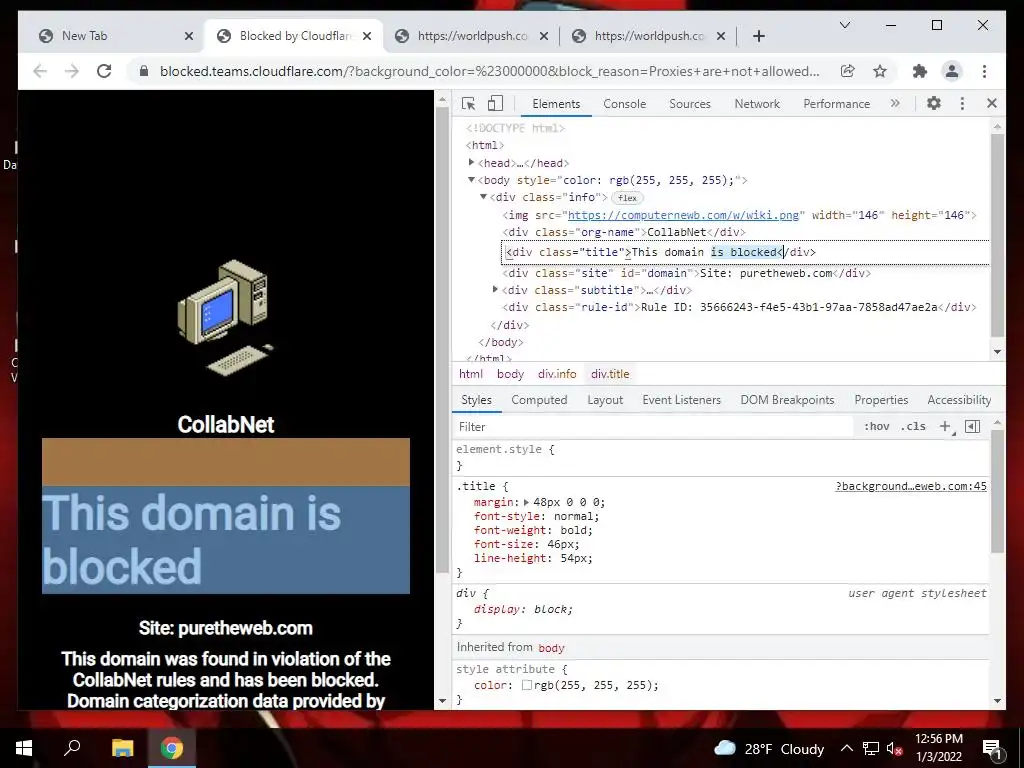The image size is (1024, 768).
Task: Toggle :hov element state panel
Action: coord(876,426)
